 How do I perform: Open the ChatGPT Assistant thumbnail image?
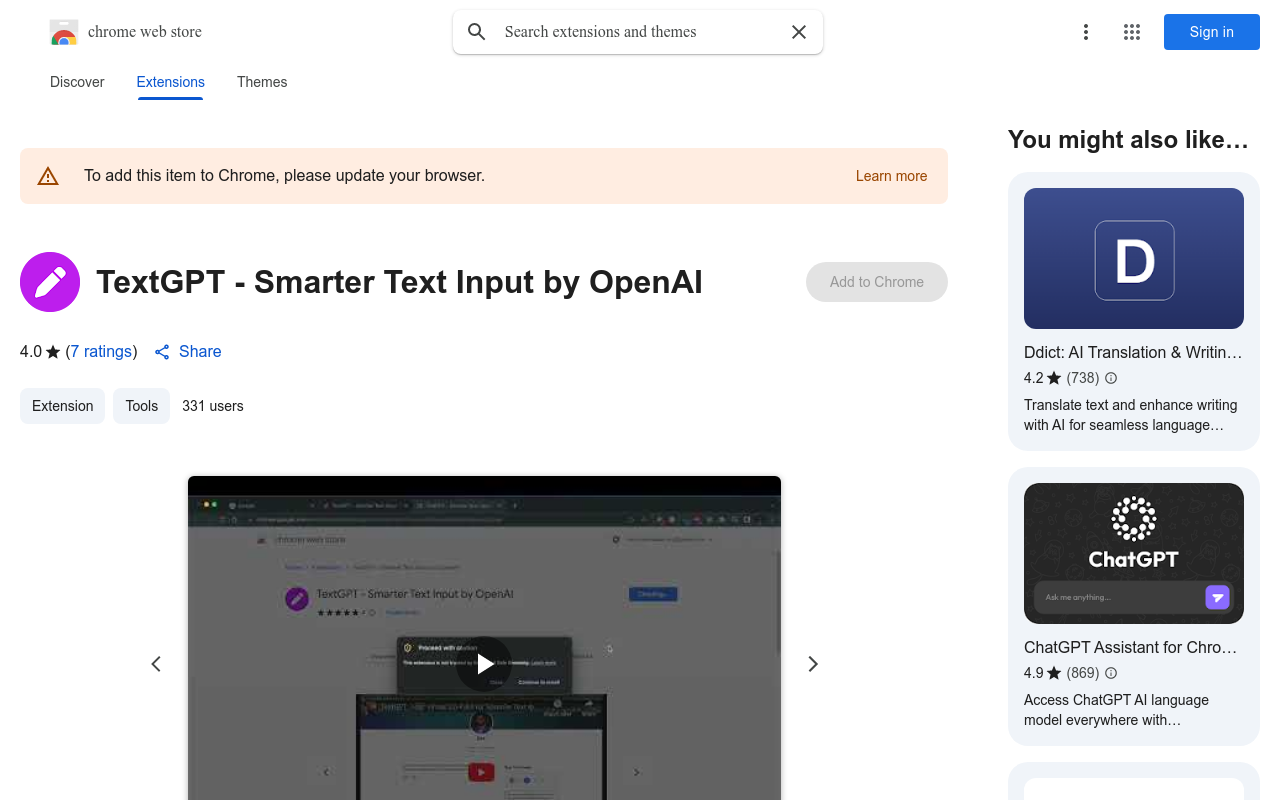(x=1134, y=554)
